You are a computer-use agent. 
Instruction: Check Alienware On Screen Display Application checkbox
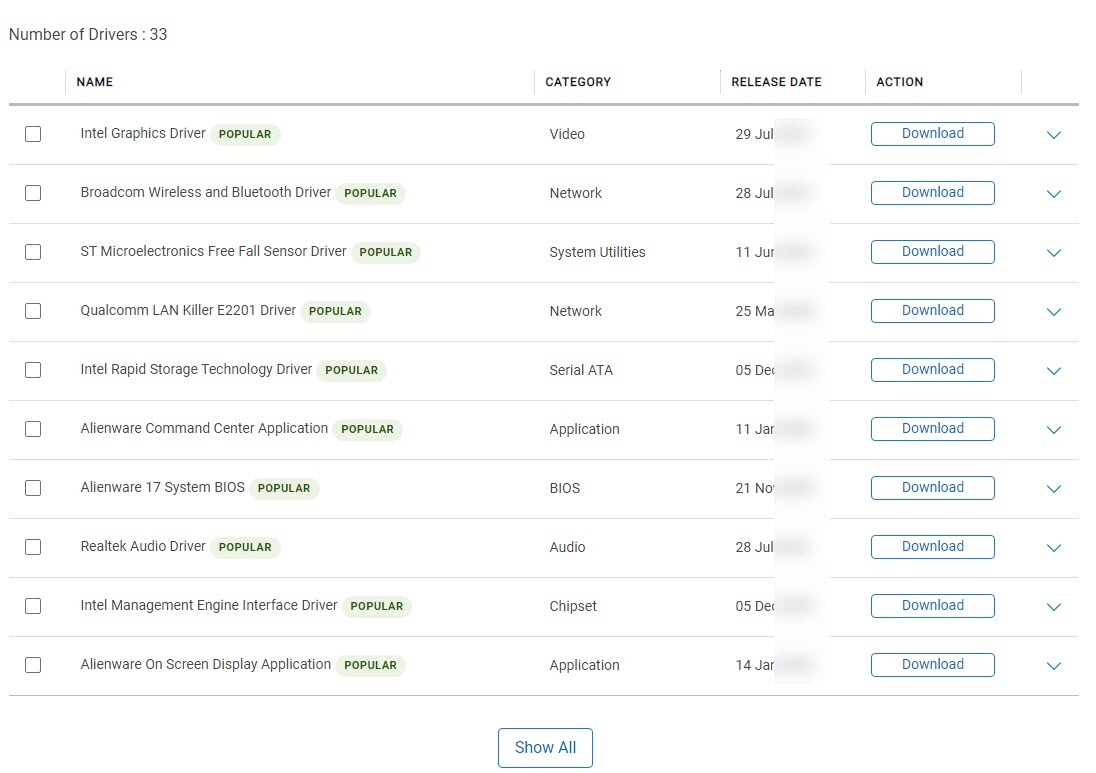pos(33,665)
